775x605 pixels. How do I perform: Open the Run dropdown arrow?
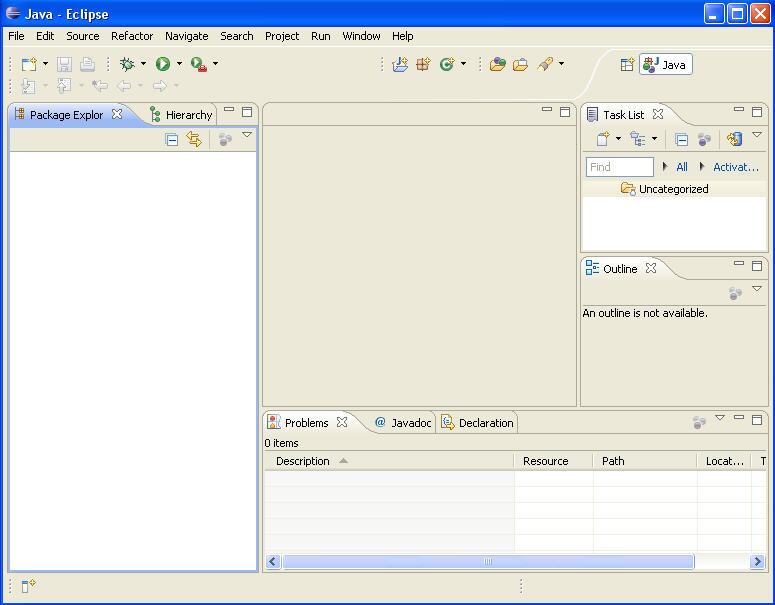[x=179, y=64]
